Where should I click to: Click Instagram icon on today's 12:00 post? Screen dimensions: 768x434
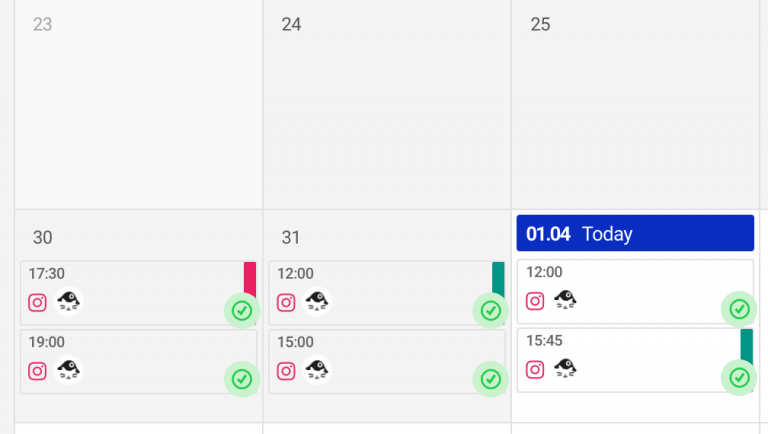(x=535, y=301)
